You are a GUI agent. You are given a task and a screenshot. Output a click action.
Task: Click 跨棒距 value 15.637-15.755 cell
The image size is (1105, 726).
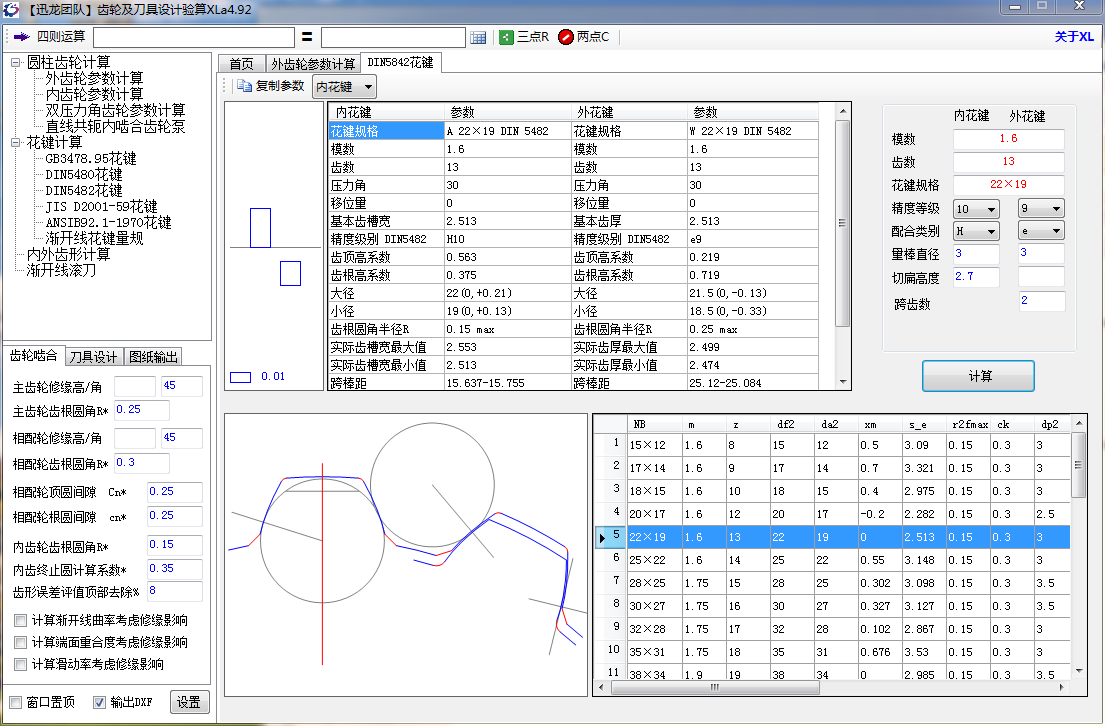tap(507, 383)
